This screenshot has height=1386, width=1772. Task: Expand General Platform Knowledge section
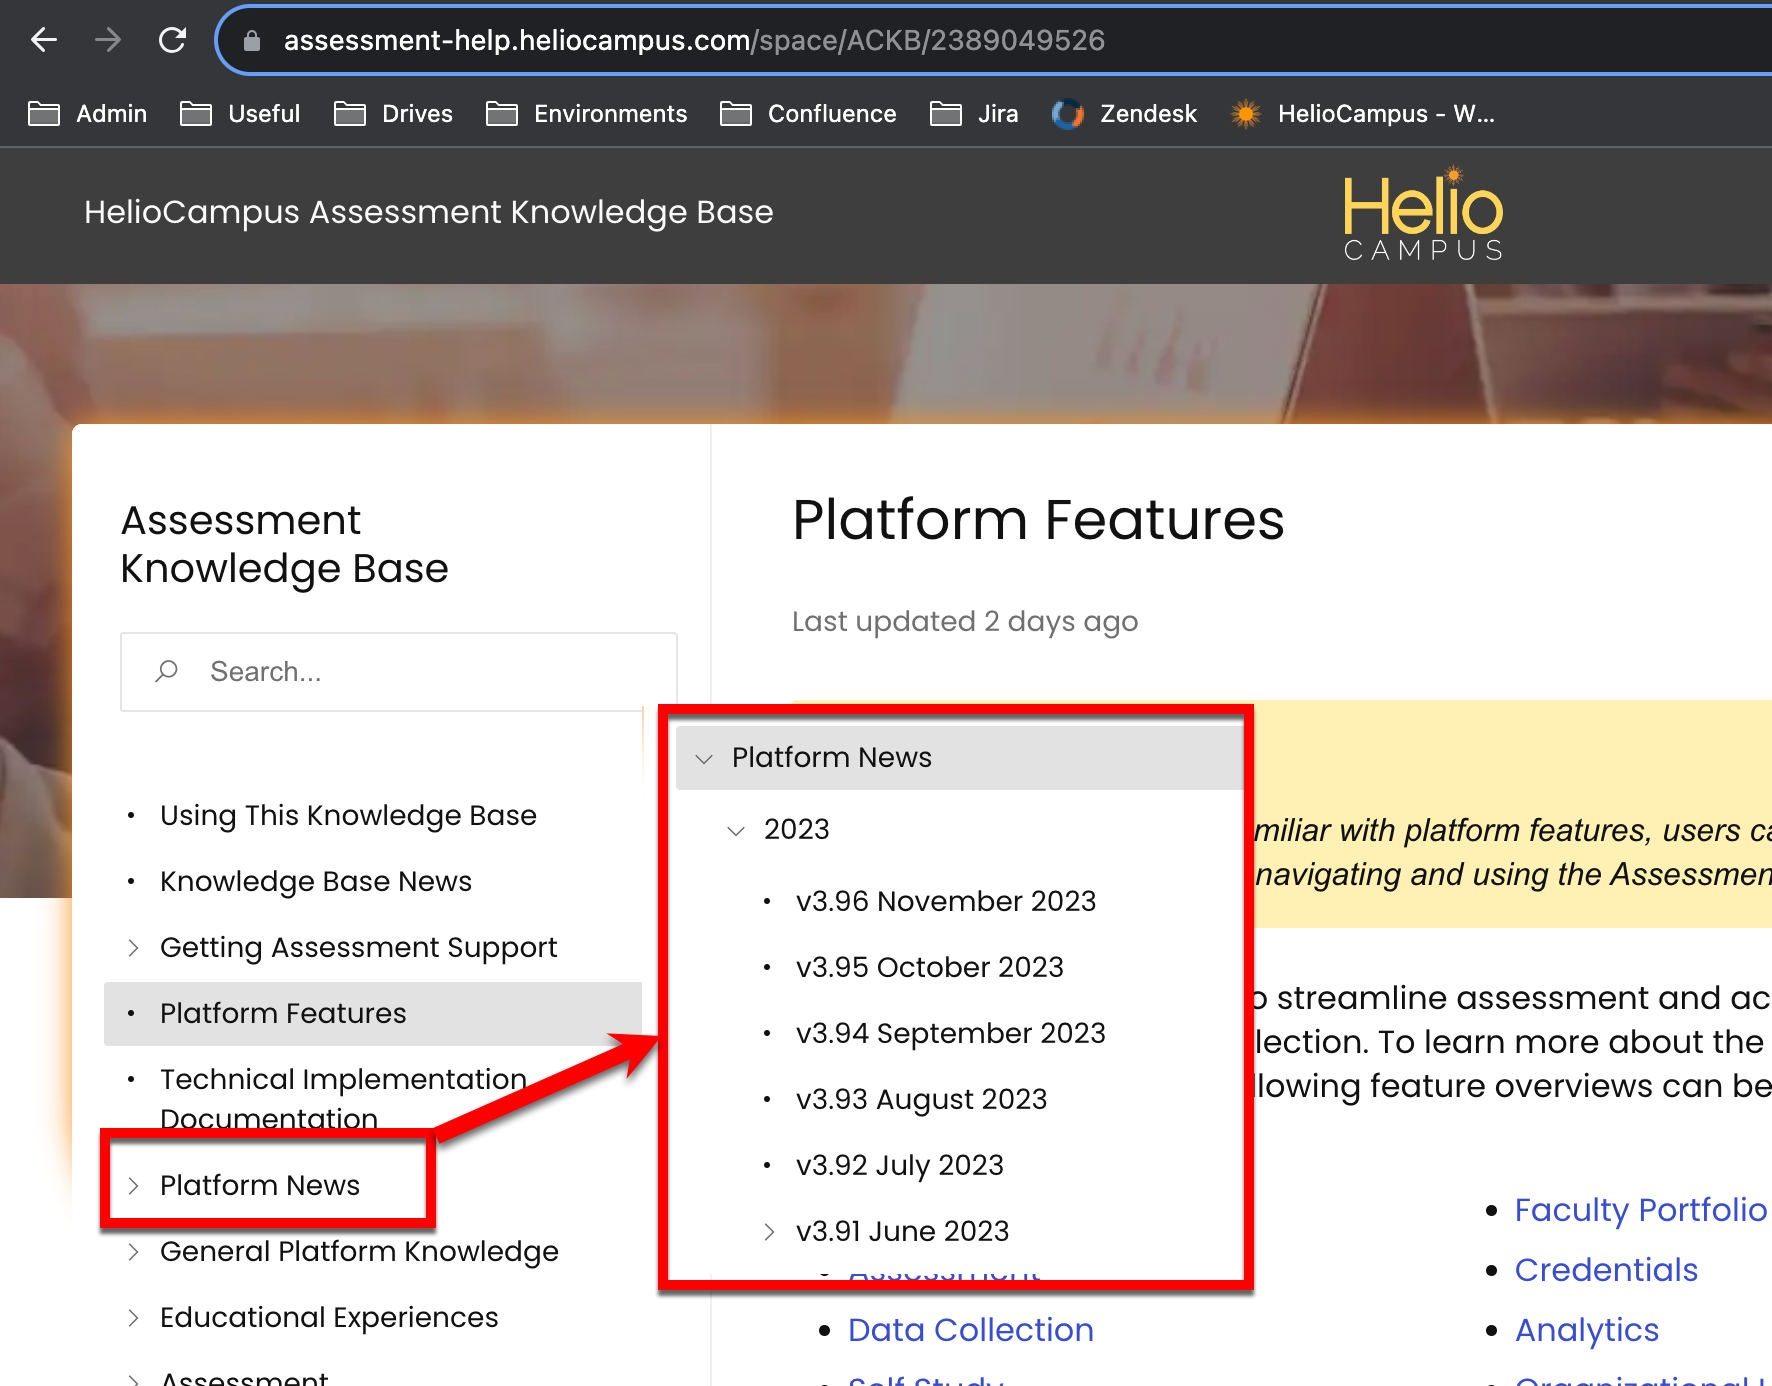(134, 1251)
